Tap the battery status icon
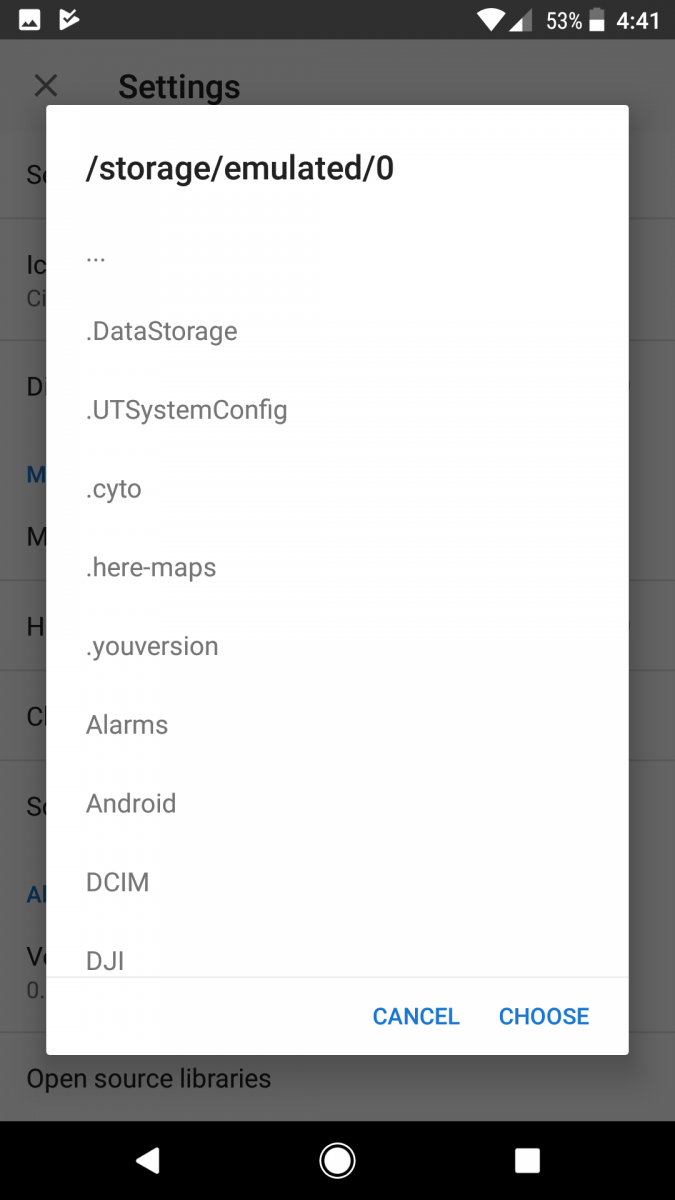This screenshot has width=675, height=1200. pos(598,20)
